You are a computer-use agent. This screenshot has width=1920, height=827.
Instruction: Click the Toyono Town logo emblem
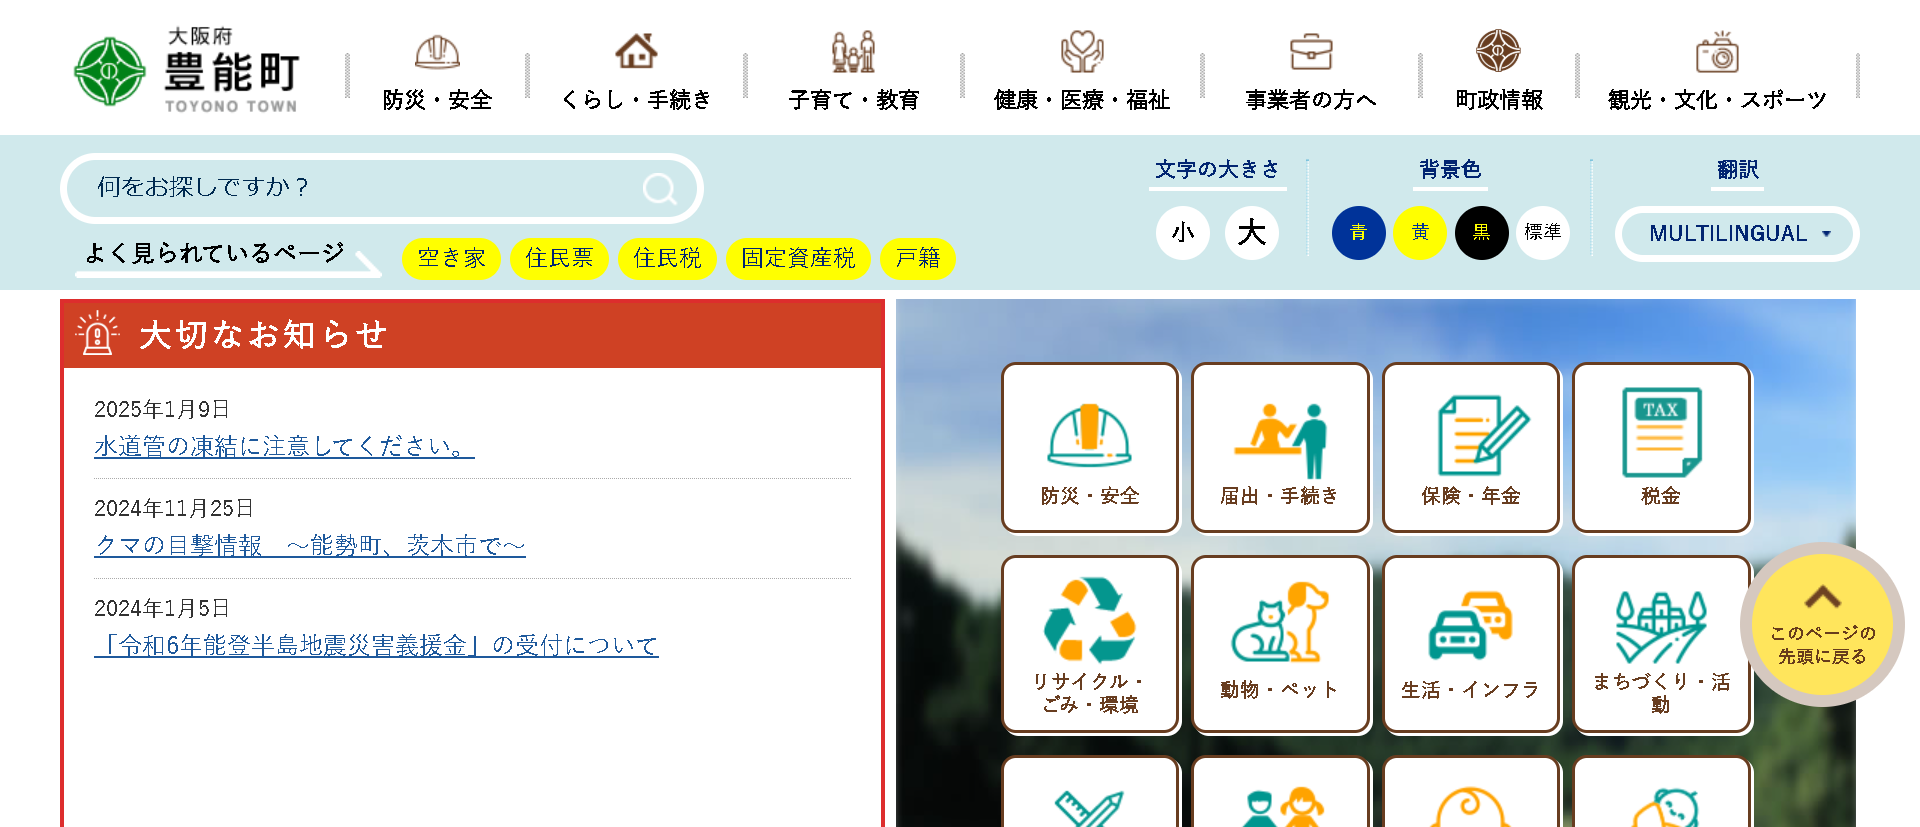point(110,71)
